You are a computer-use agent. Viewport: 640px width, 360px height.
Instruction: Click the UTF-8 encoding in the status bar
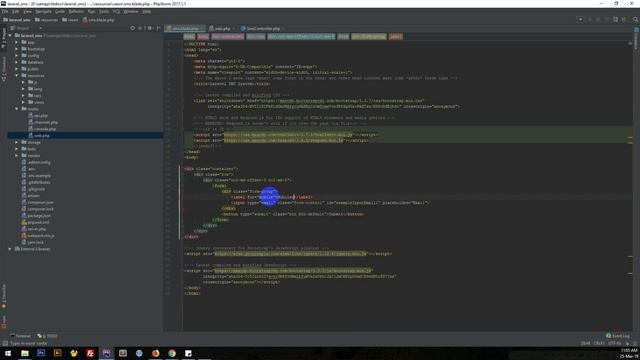(x=614, y=343)
